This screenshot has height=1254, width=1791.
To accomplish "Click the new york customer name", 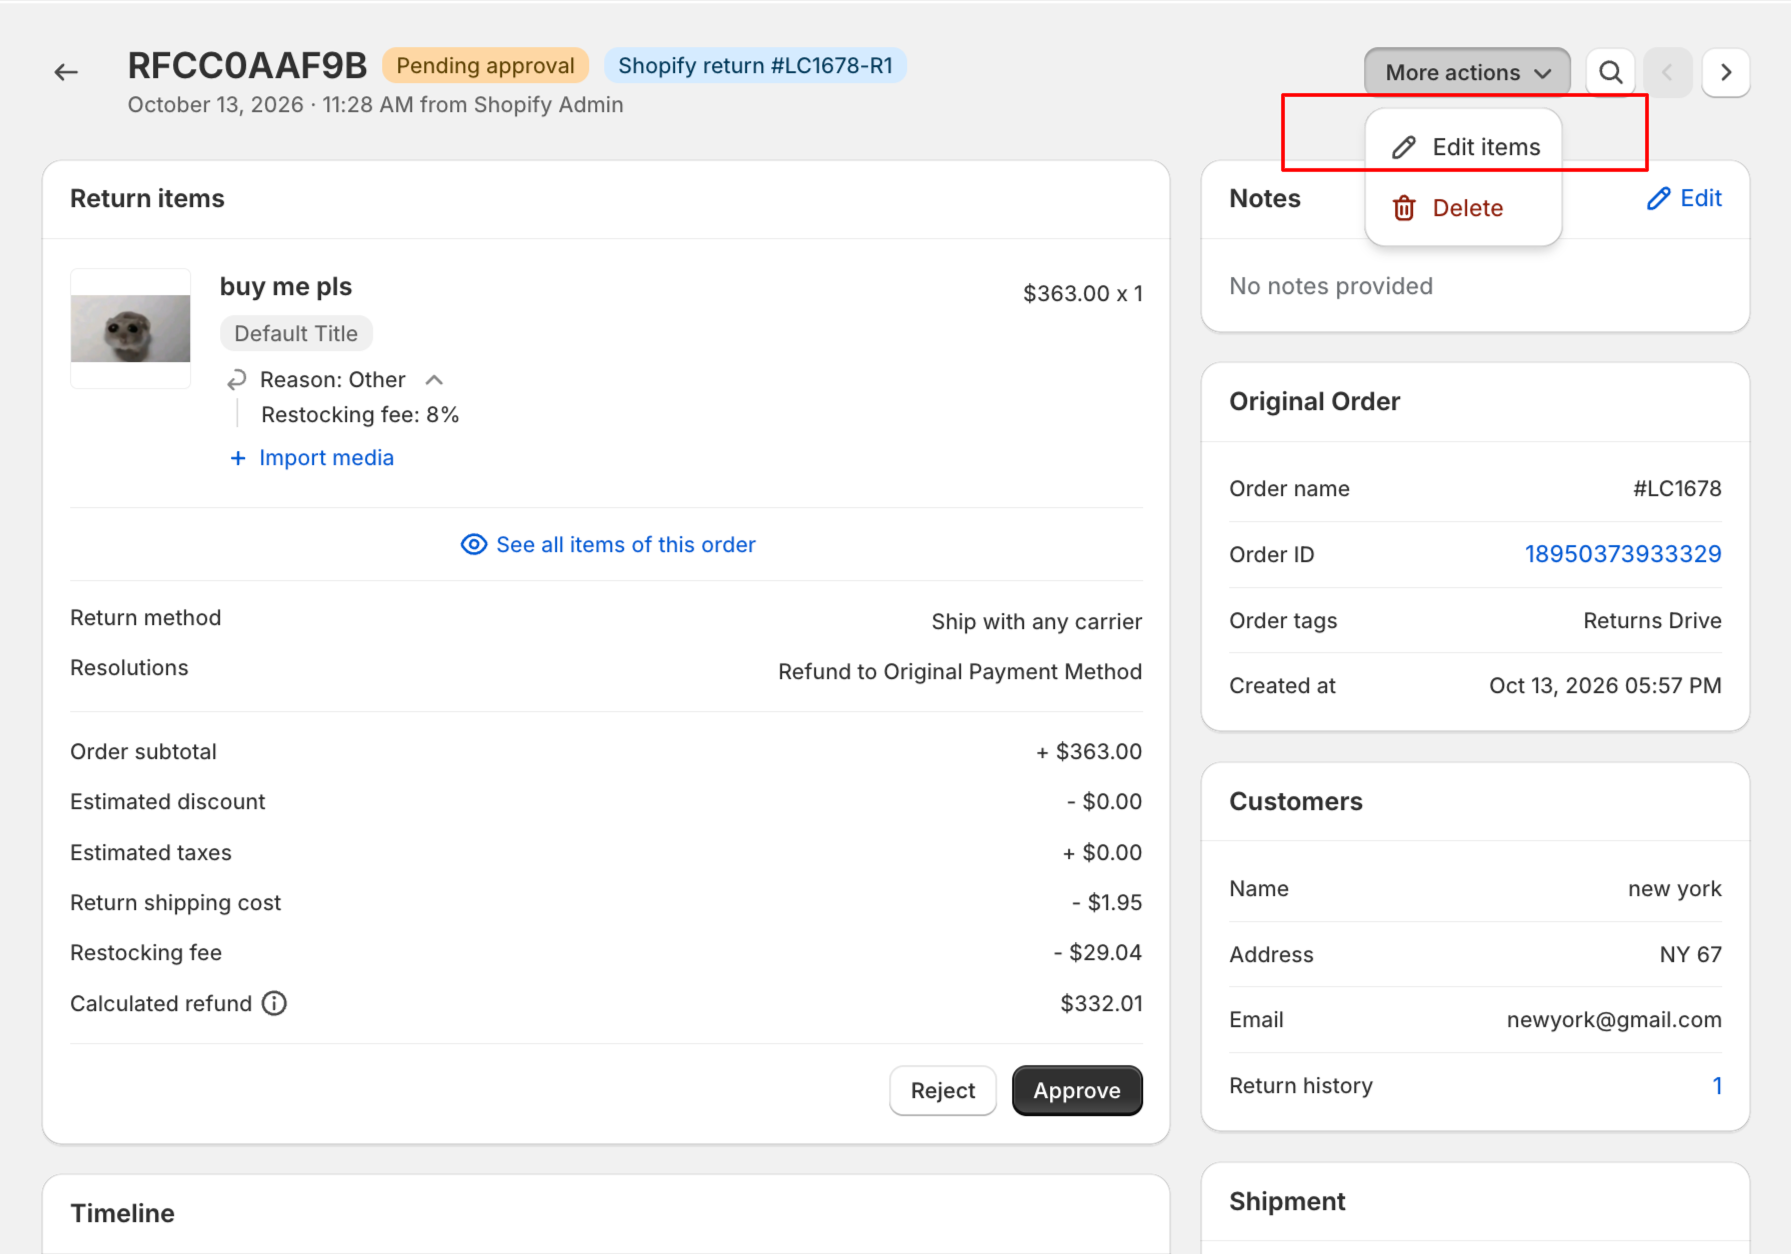I will [1674, 889].
